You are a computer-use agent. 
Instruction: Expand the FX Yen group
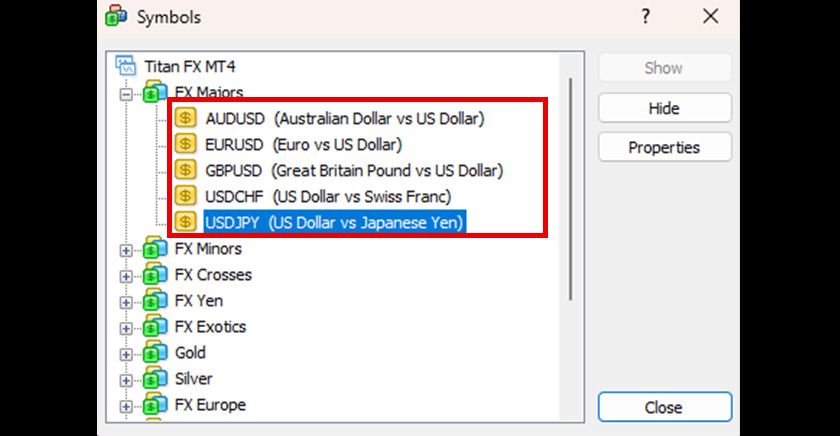coord(126,302)
